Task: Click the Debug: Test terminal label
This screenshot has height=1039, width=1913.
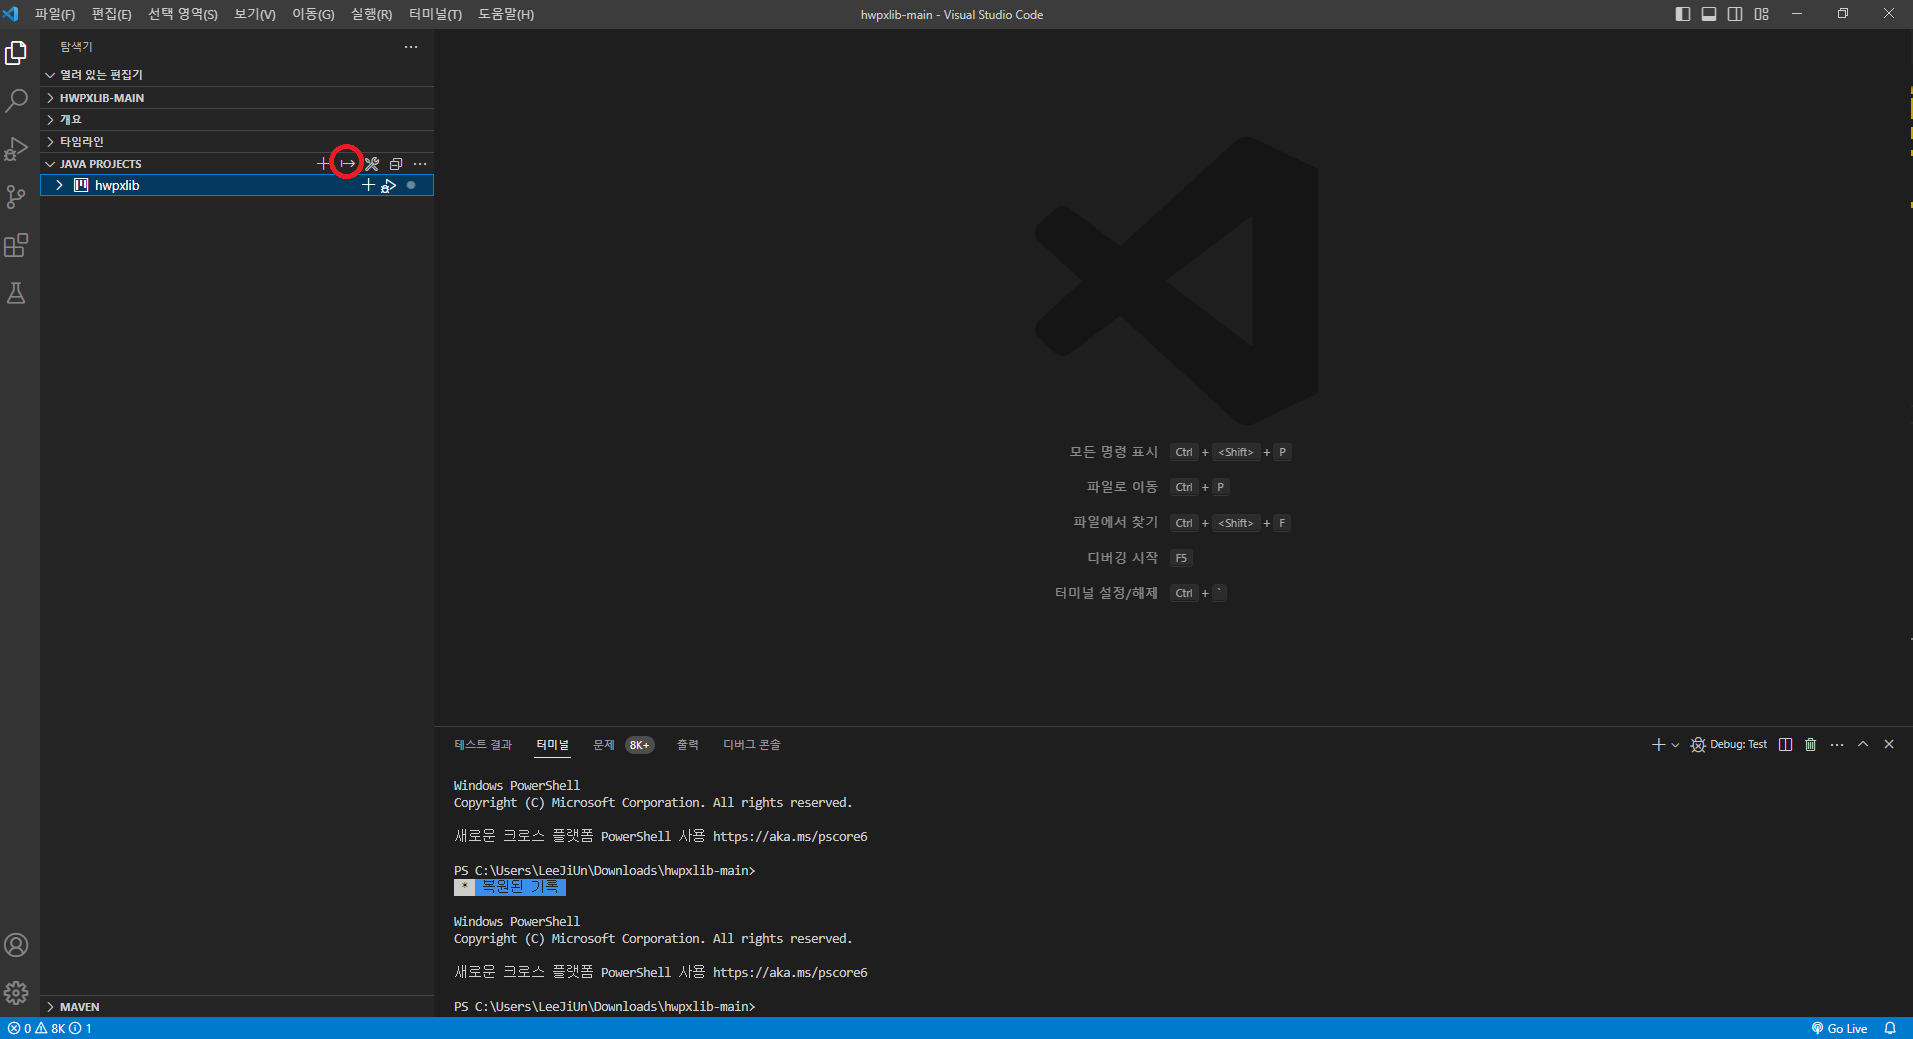Action: [1738, 744]
